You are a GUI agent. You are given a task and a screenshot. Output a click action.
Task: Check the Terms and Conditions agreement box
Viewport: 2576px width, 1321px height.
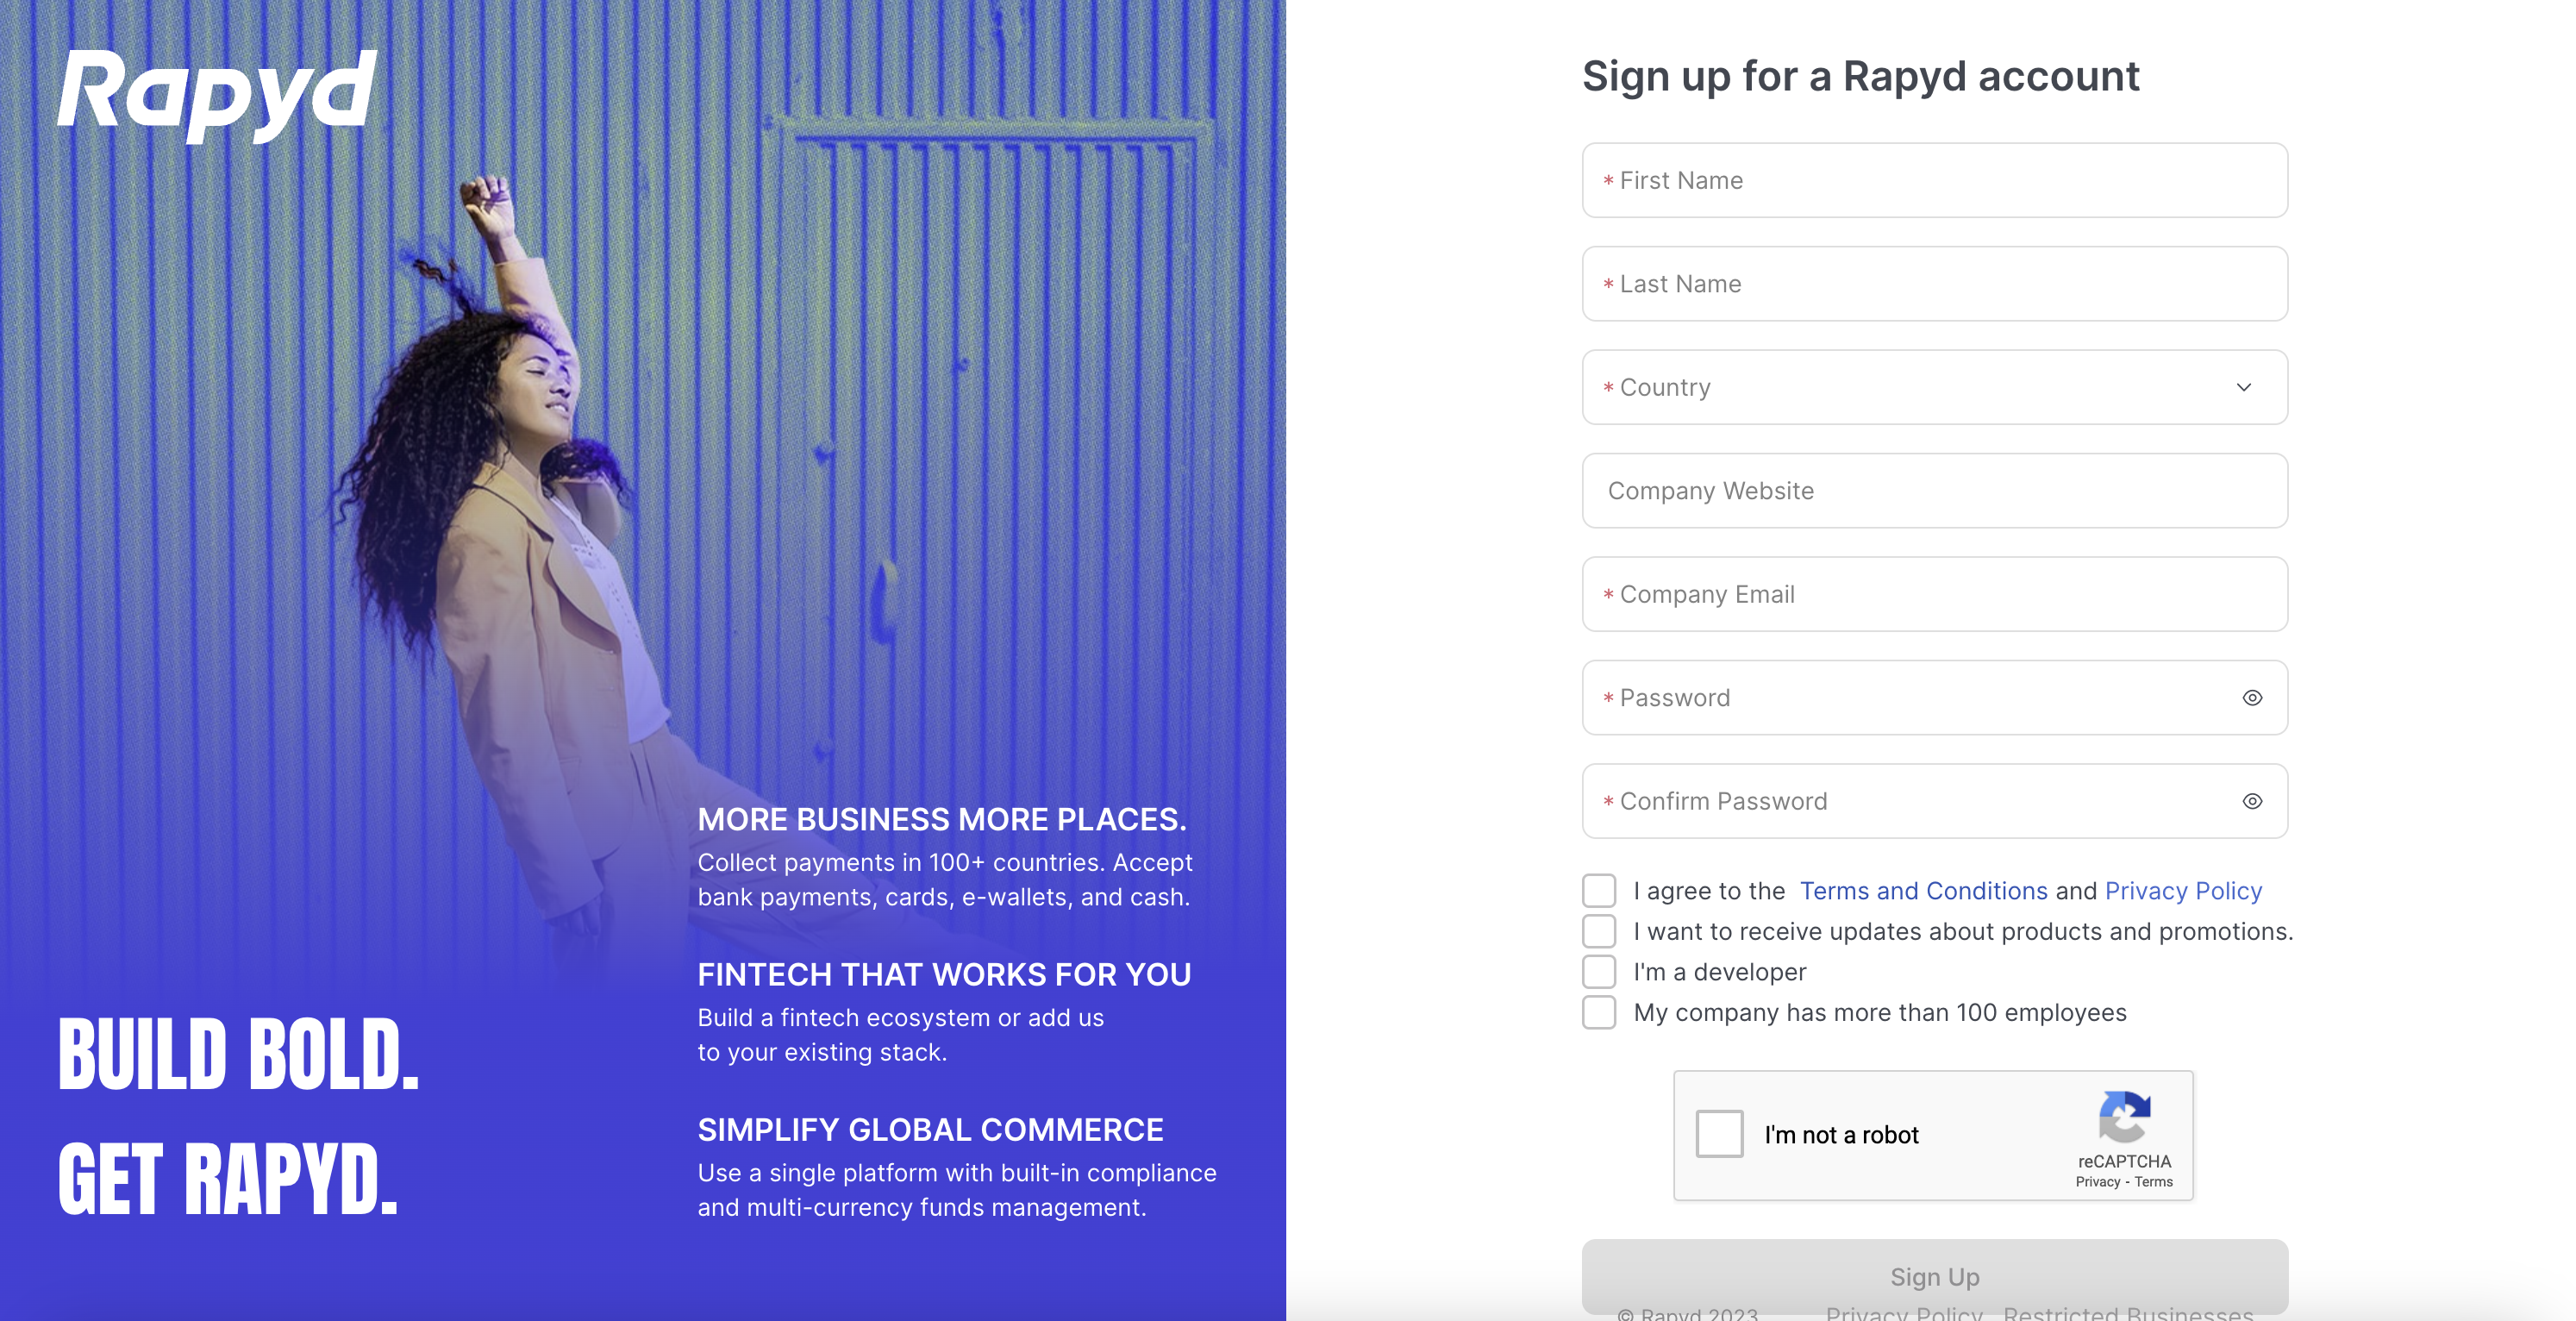[1598, 890]
